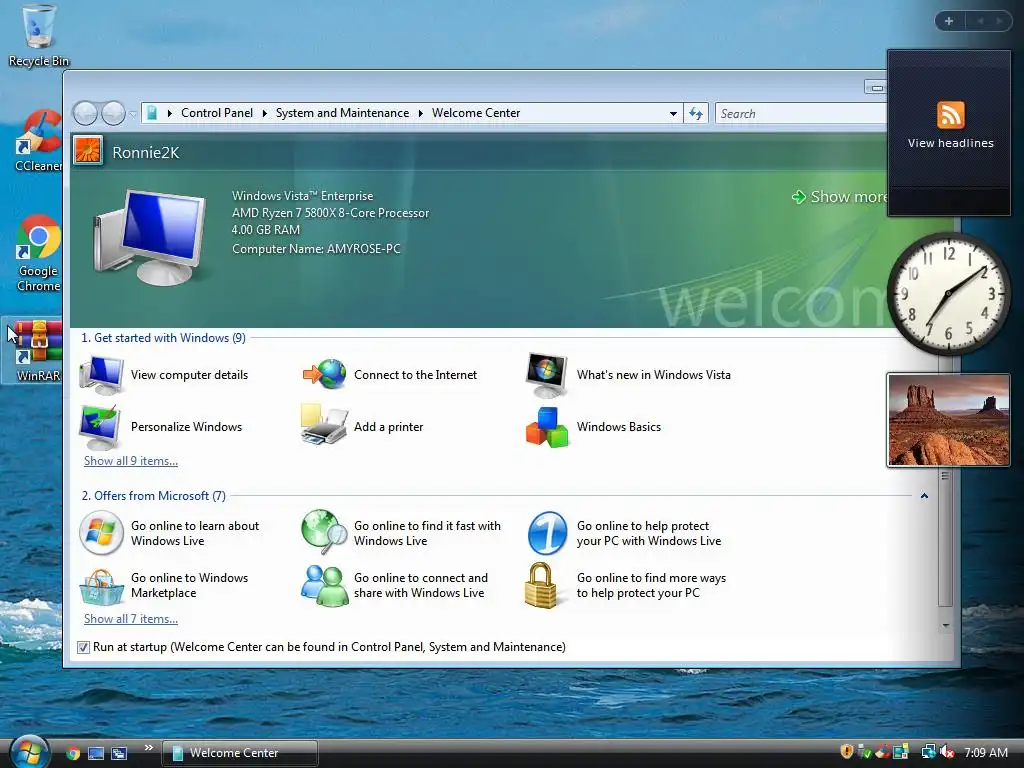Click the analog clock gadget

tap(948, 294)
